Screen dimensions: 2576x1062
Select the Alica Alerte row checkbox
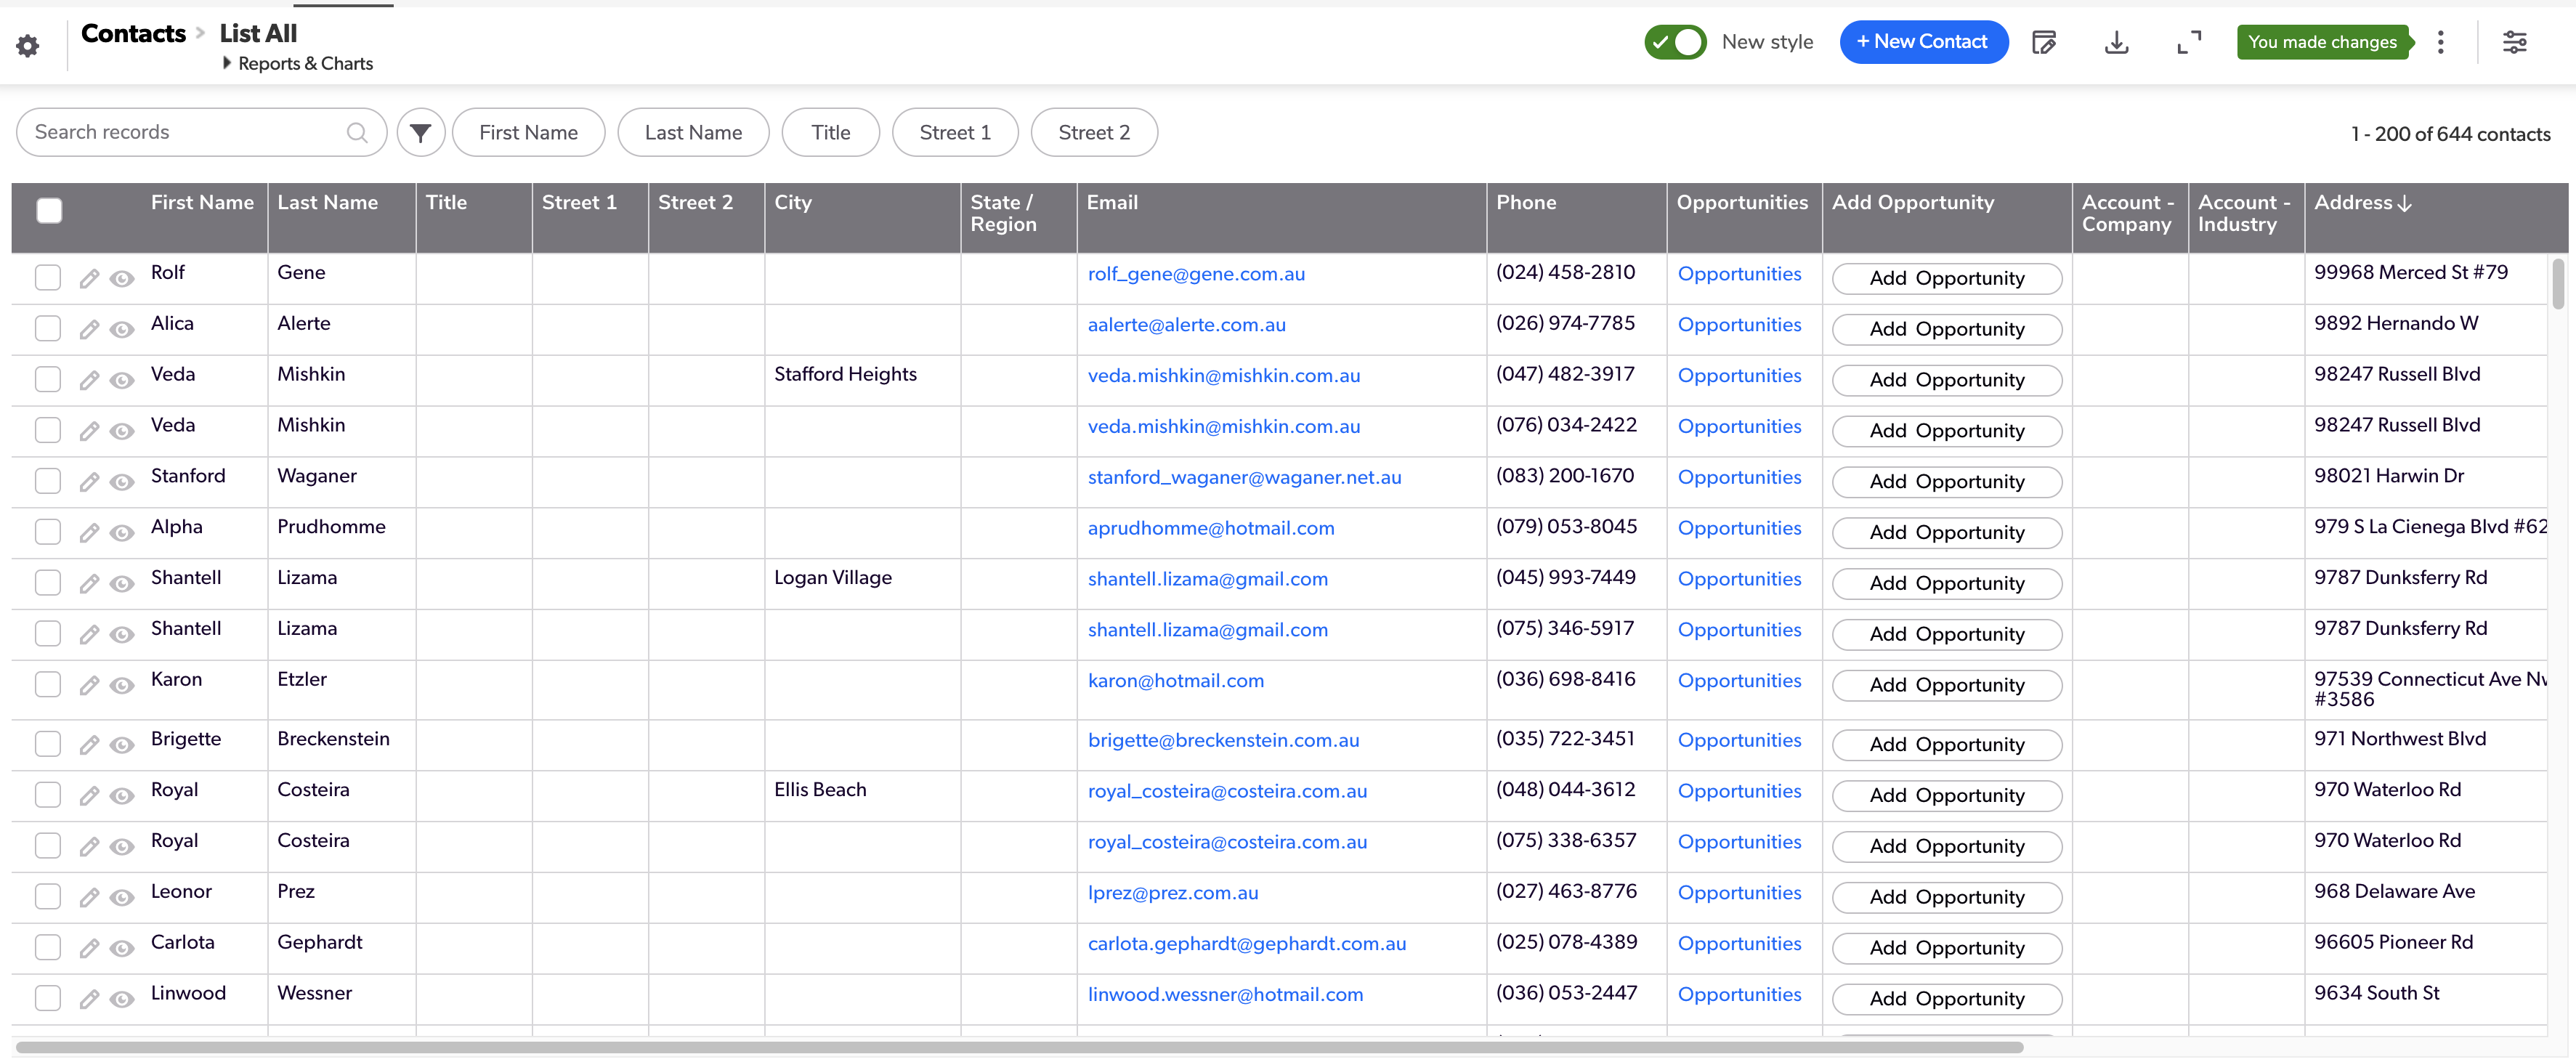pos(48,329)
